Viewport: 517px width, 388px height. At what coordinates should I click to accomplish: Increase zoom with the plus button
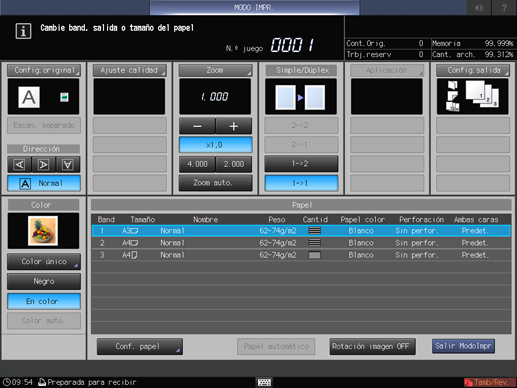234,126
